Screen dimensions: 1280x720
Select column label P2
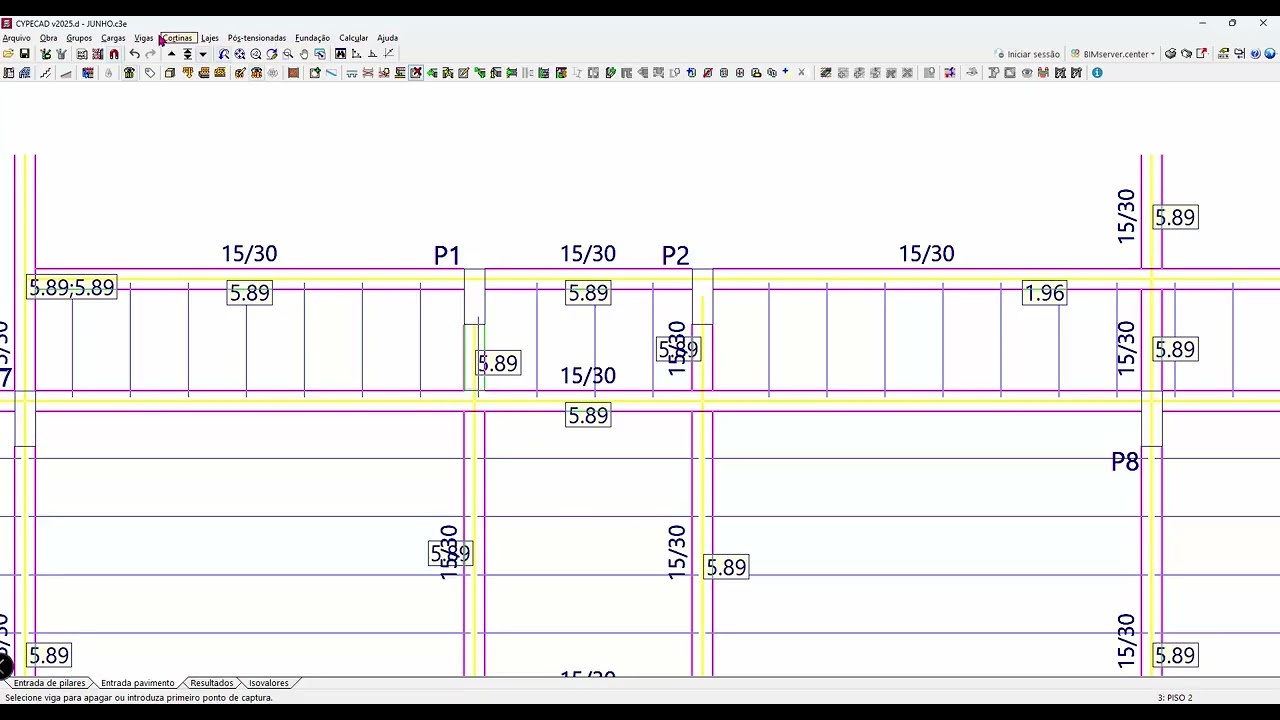pos(676,256)
